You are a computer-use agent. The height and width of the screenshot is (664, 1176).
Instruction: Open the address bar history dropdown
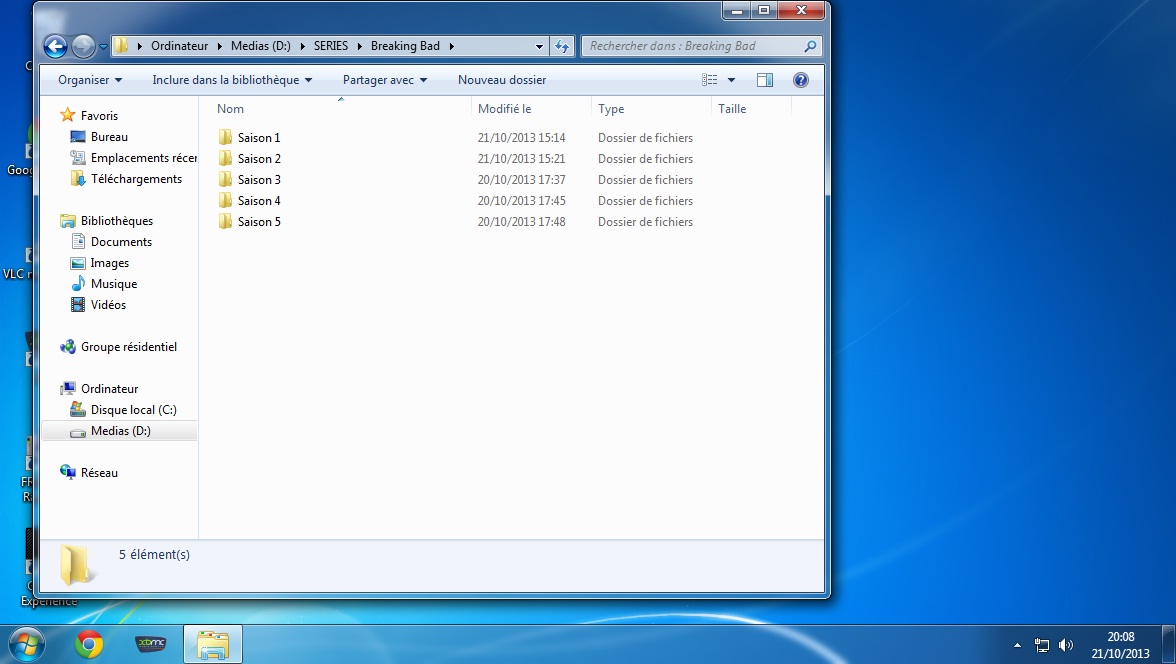(x=538, y=47)
